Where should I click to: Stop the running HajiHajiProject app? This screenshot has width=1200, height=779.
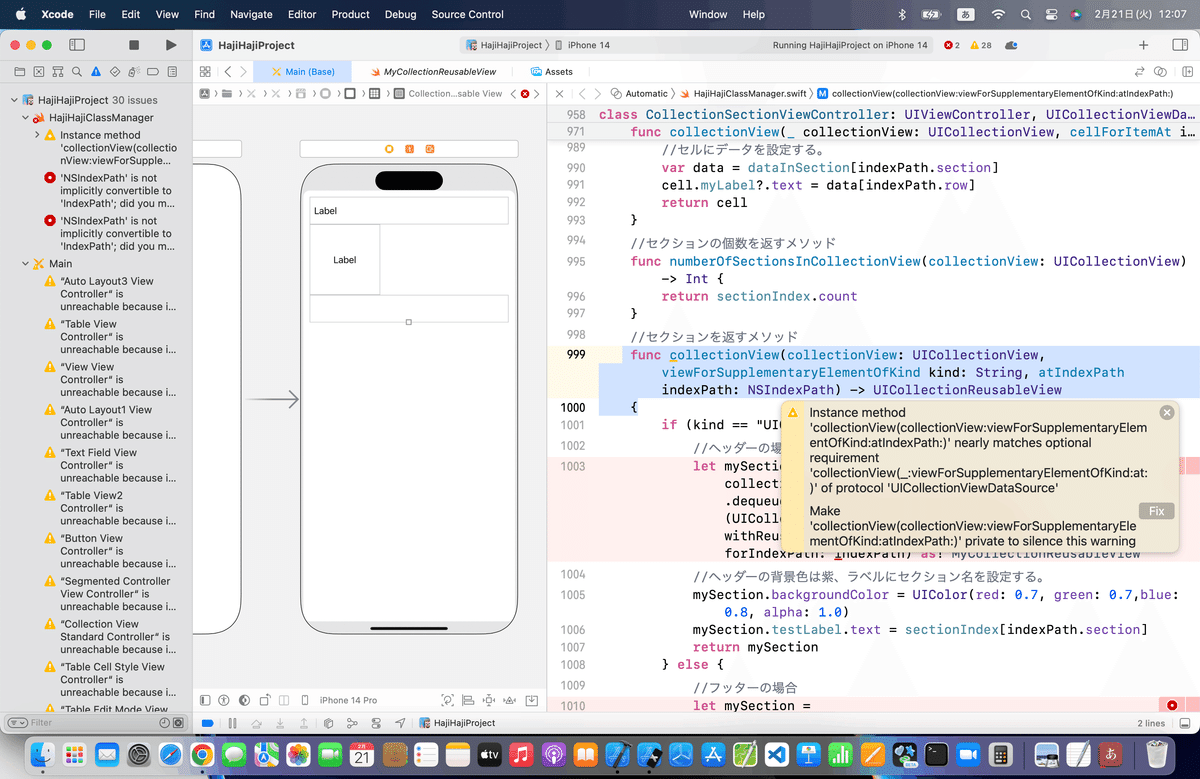click(134, 45)
